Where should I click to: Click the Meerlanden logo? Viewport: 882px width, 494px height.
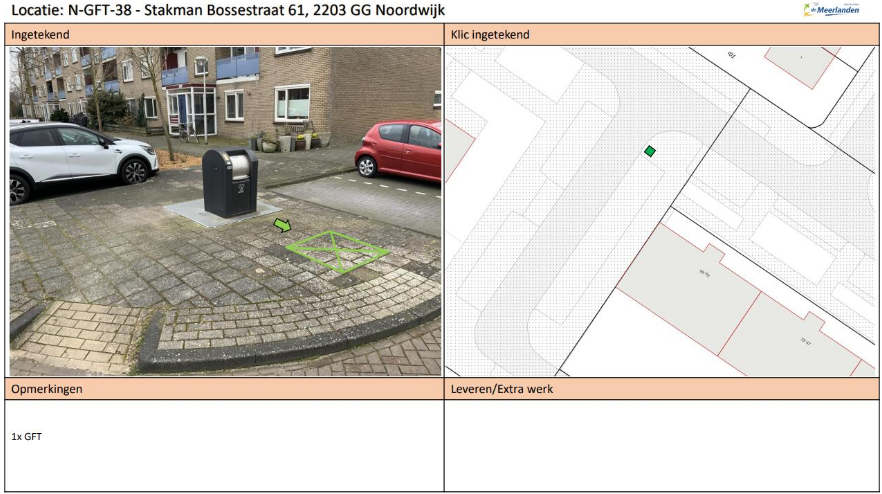pyautogui.click(x=831, y=10)
